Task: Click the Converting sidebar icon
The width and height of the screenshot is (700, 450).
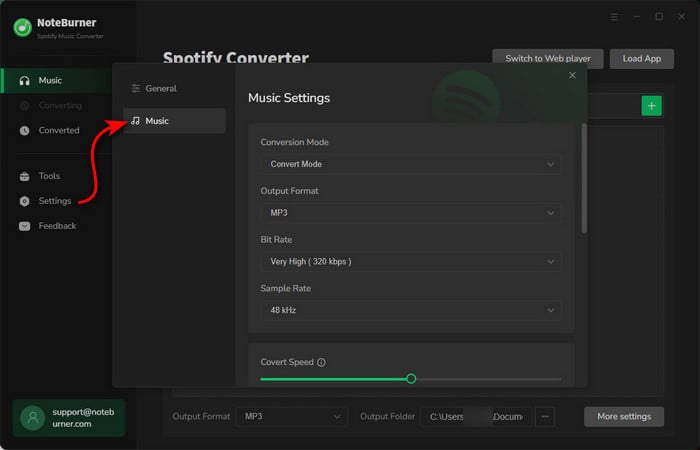Action: coord(25,105)
